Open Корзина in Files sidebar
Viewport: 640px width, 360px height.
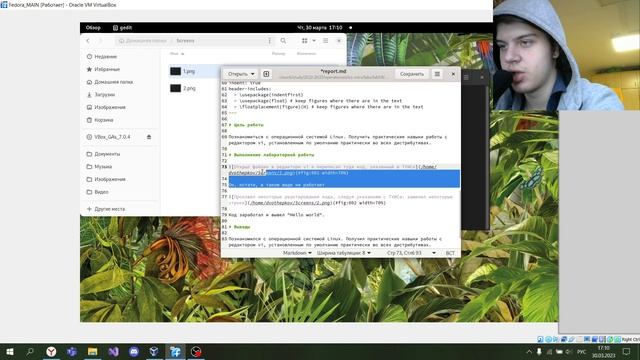(104, 120)
